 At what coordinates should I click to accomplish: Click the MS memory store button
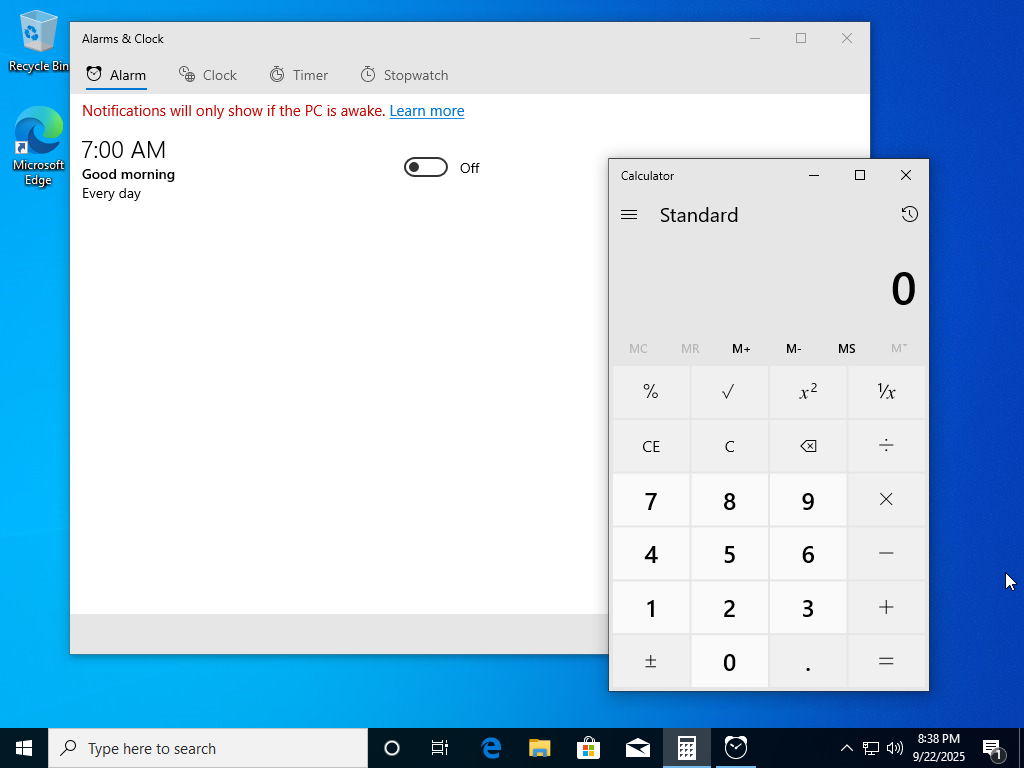(x=846, y=348)
